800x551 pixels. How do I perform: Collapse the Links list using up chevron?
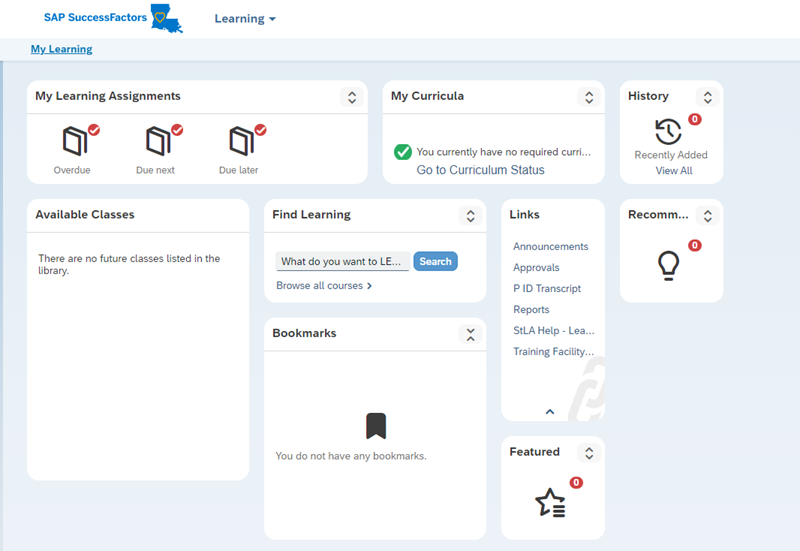tap(549, 411)
